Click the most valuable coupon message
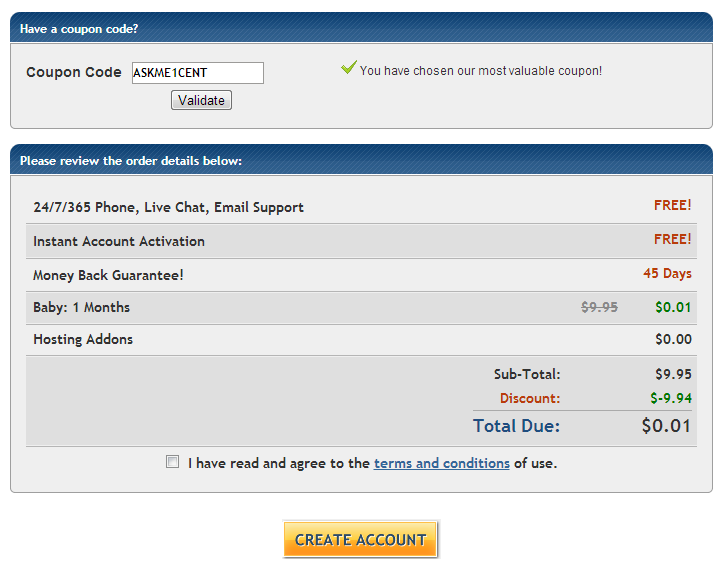The width and height of the screenshot is (727, 573). pyautogui.click(x=481, y=71)
